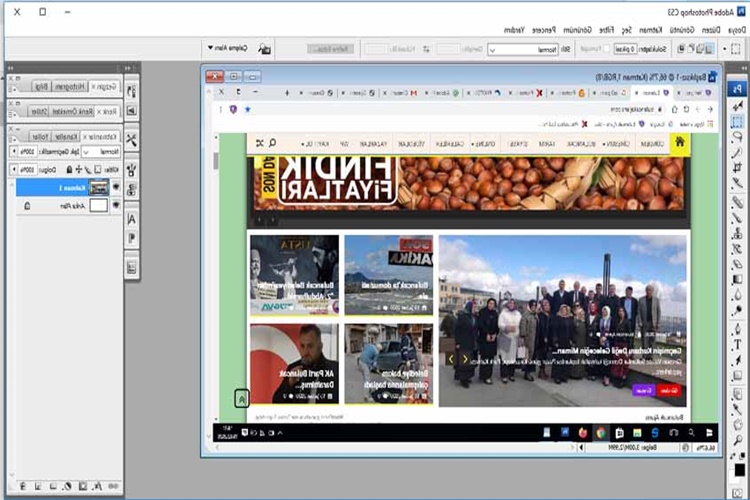Select the Hand tool

(x=737, y=425)
